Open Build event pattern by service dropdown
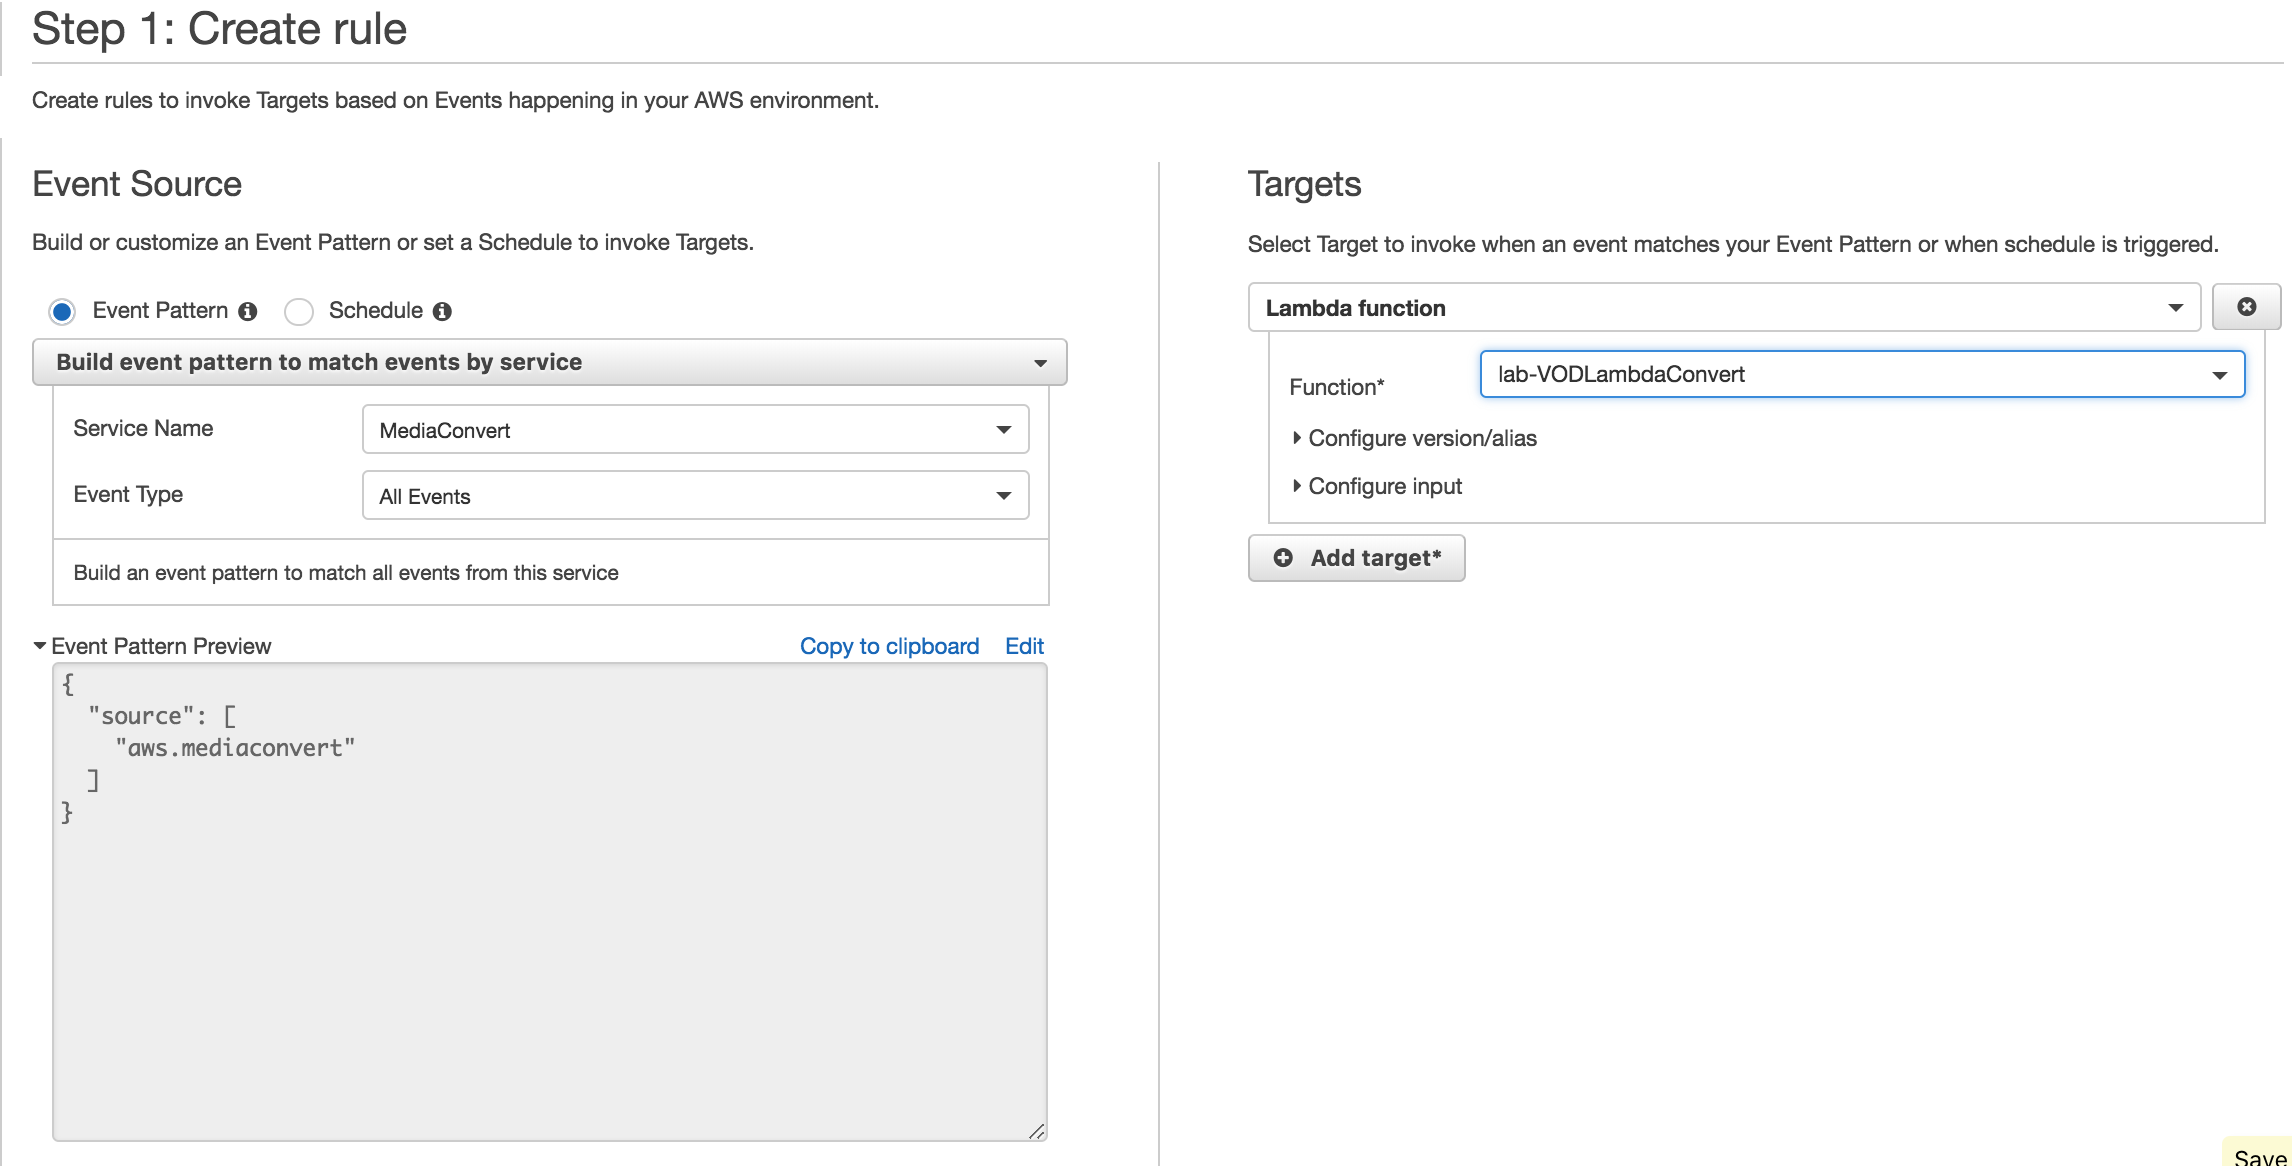This screenshot has height=1166, width=2292. (x=549, y=362)
